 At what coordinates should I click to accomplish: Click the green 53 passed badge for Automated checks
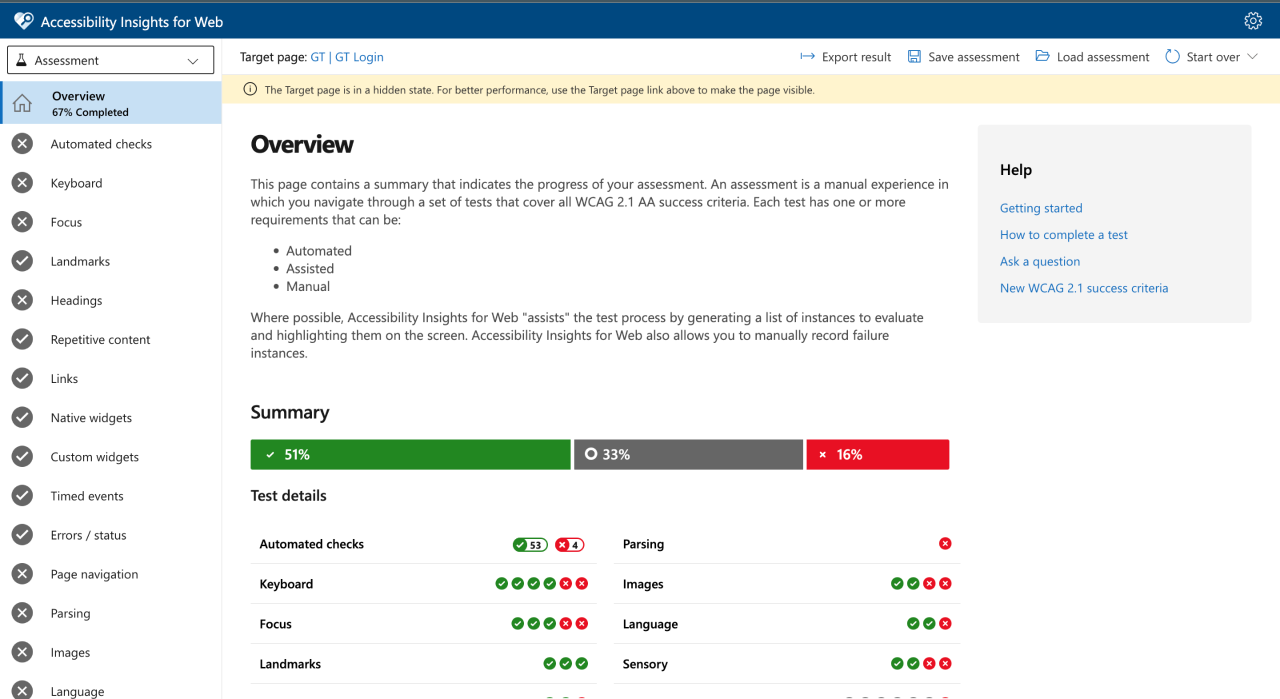pyautogui.click(x=530, y=545)
